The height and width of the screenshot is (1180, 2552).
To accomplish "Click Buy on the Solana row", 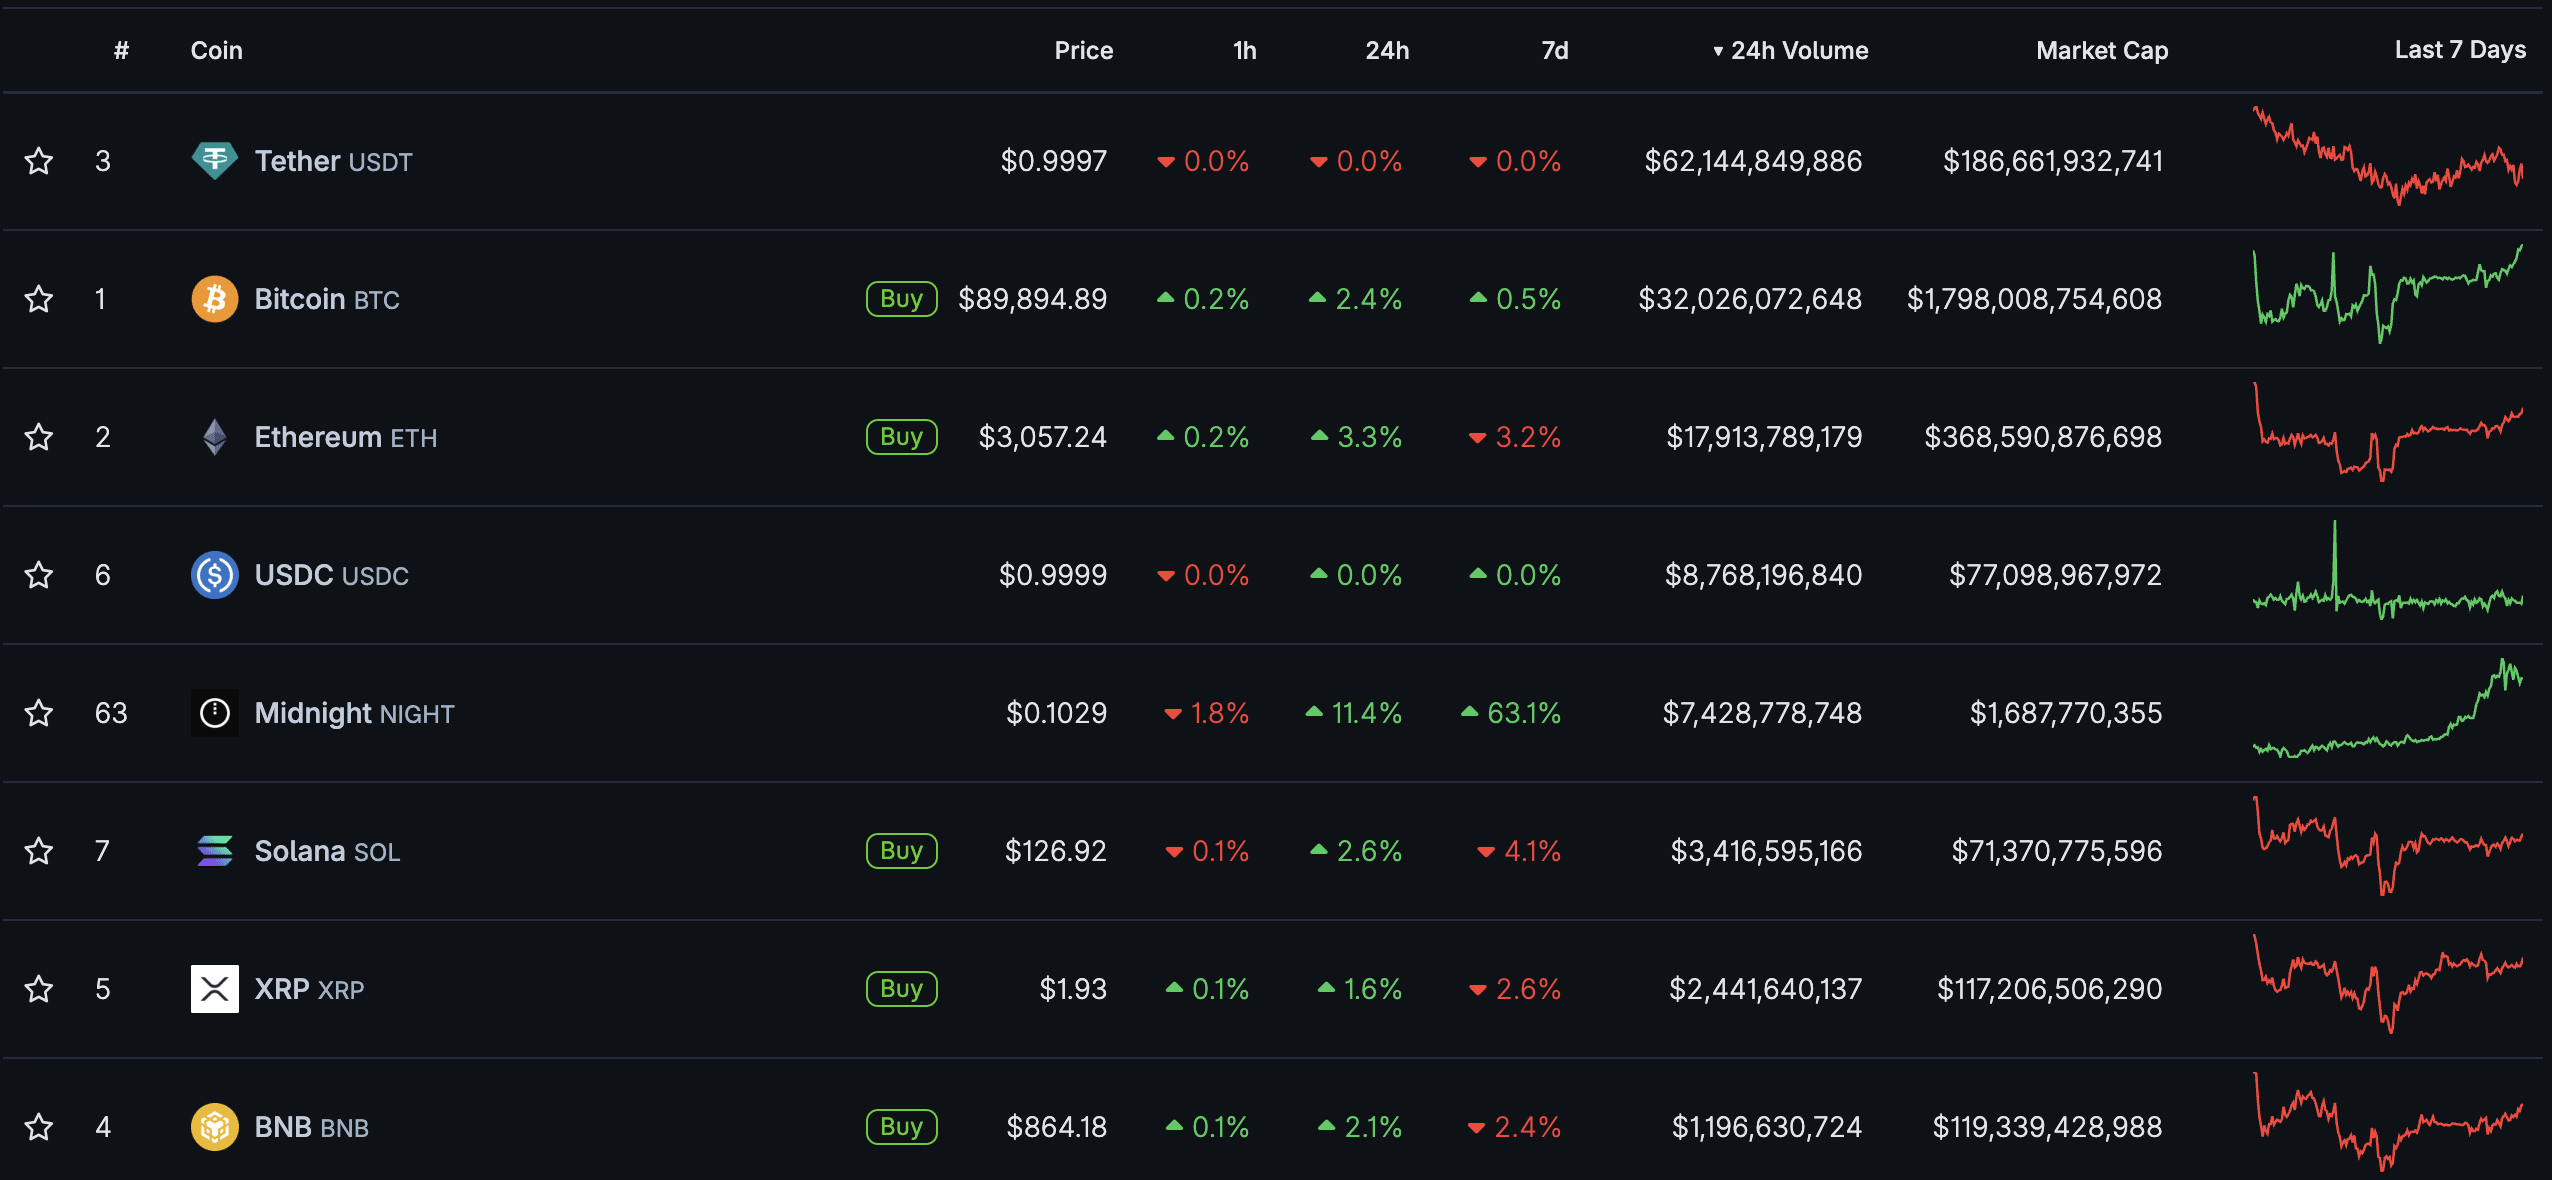I will coord(900,851).
